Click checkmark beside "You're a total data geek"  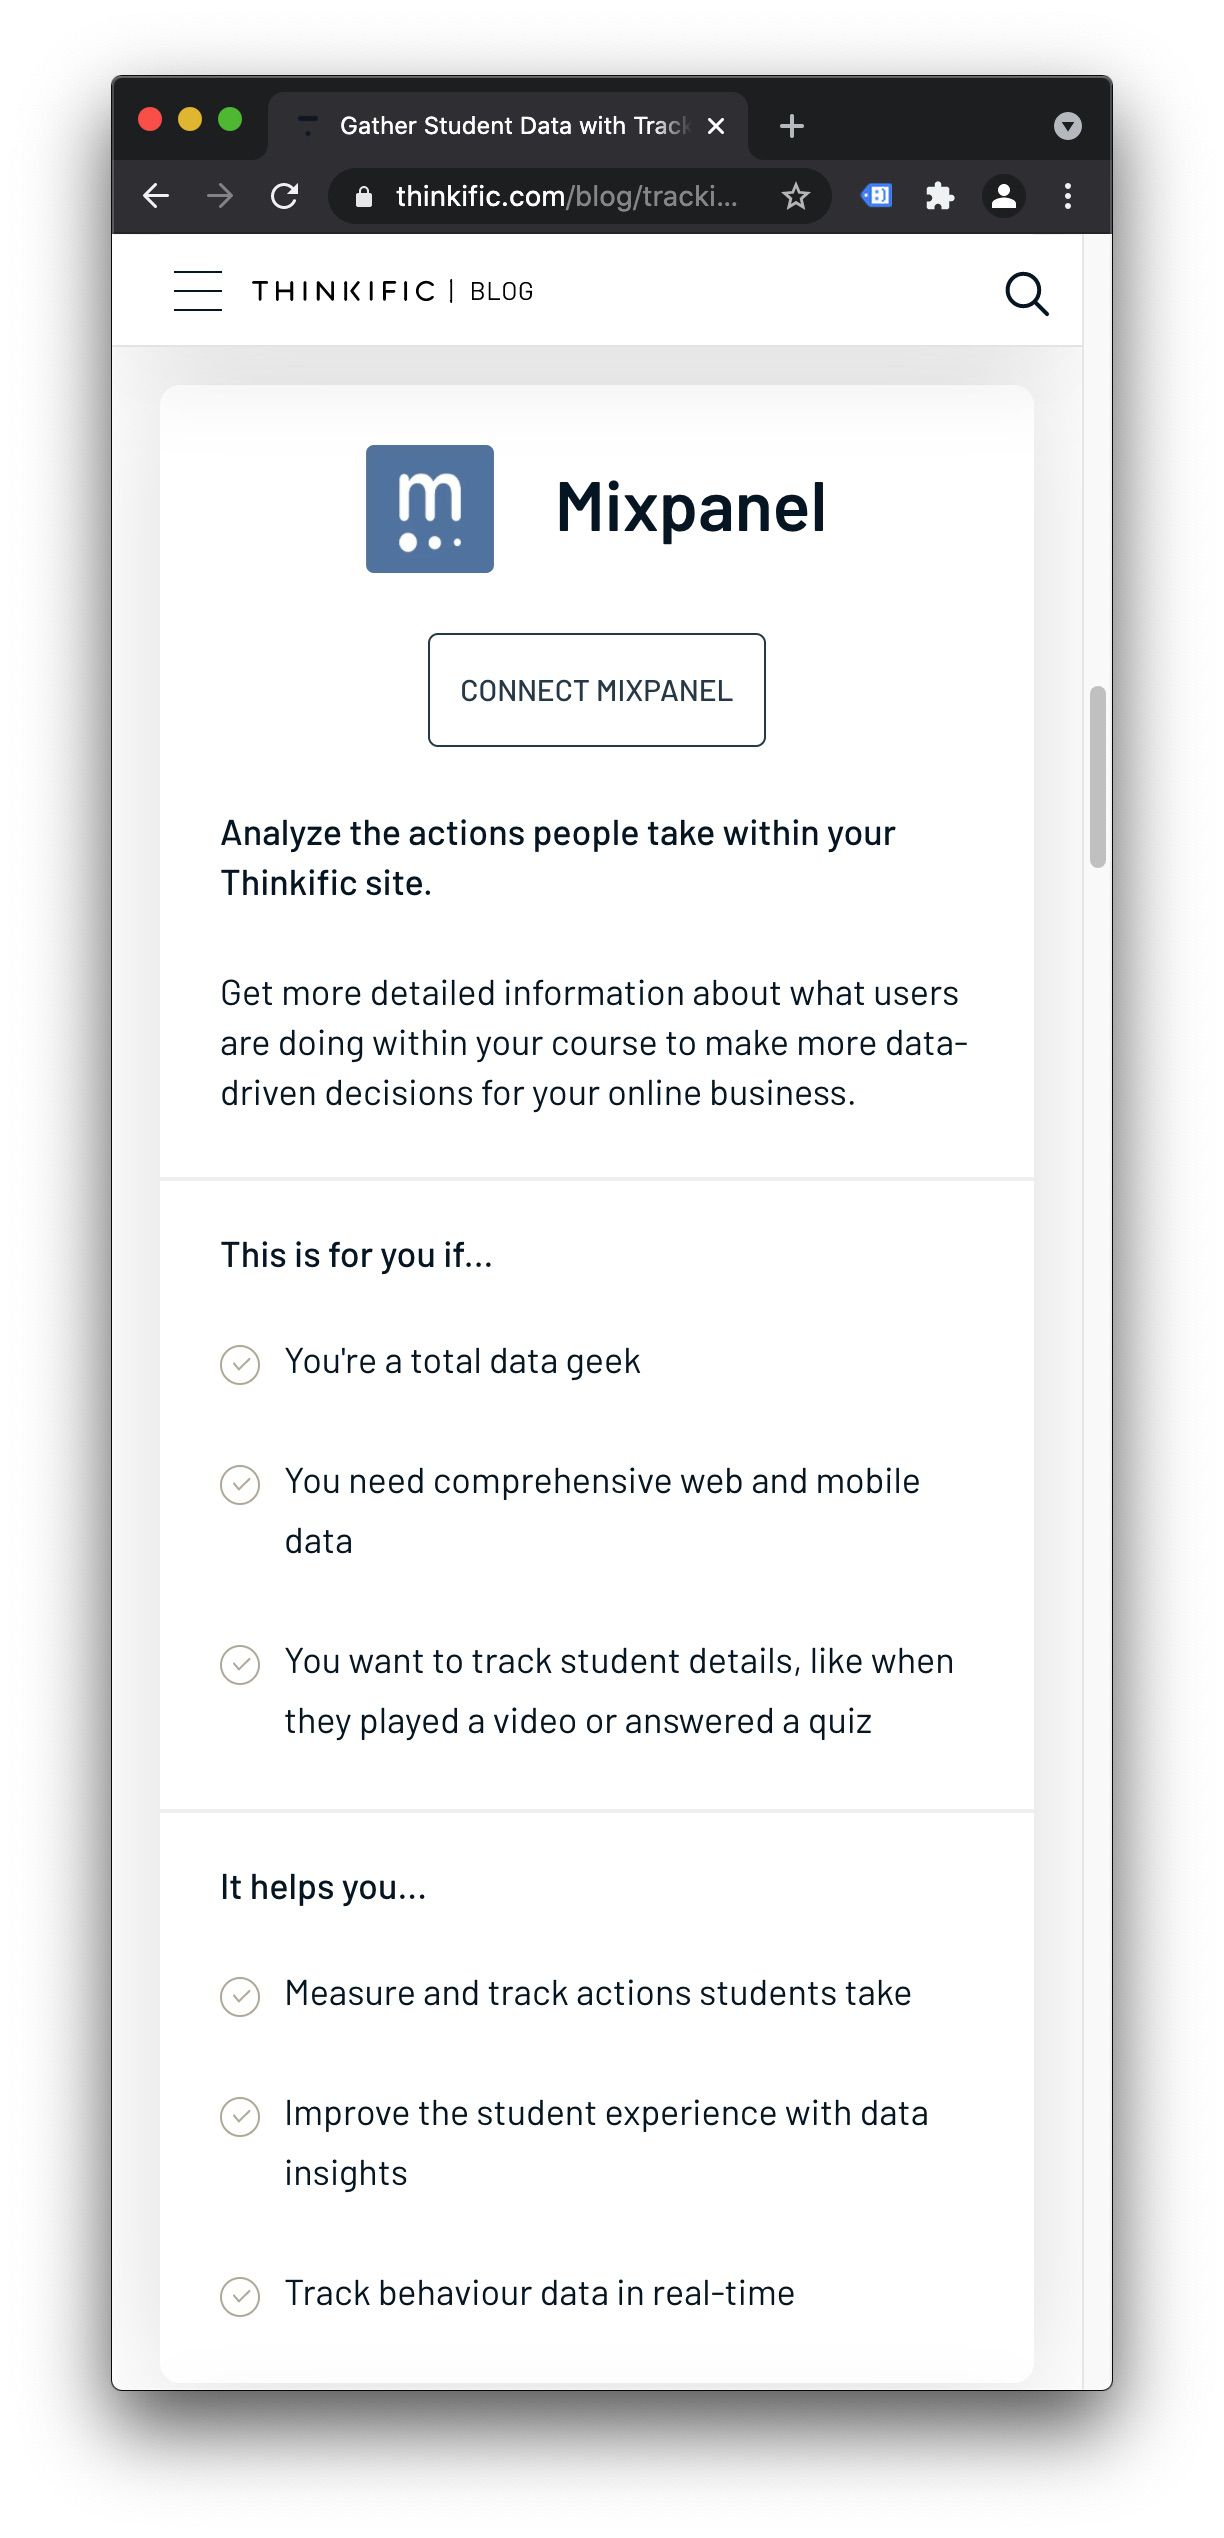point(240,1364)
